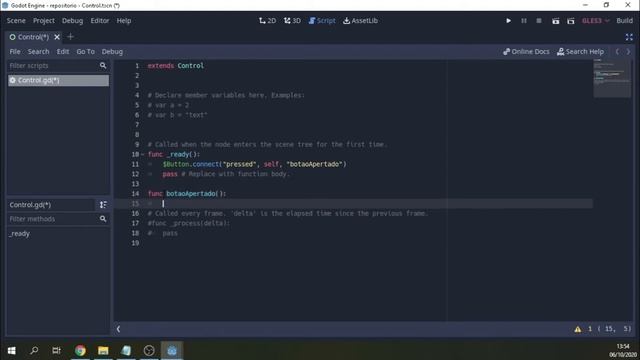Switch to Script workspace

(x=322, y=20)
